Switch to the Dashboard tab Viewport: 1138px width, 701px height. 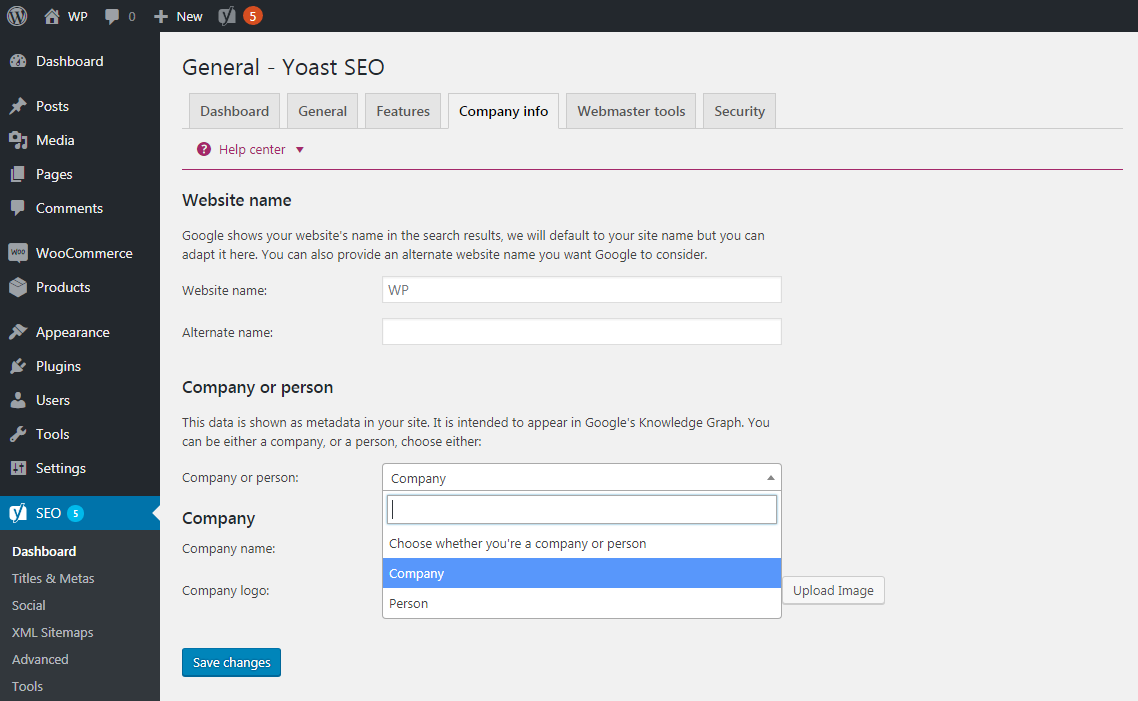click(234, 111)
